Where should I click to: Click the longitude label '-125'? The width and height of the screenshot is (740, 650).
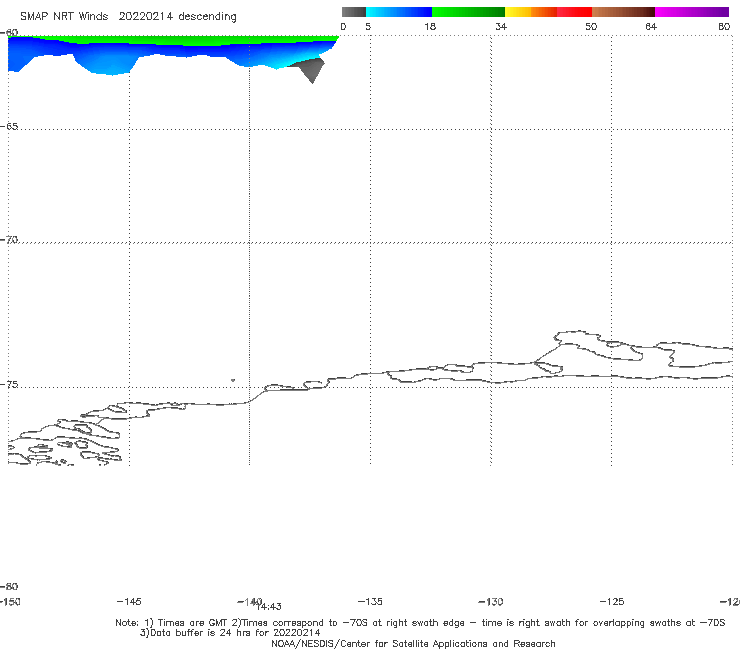point(612,601)
